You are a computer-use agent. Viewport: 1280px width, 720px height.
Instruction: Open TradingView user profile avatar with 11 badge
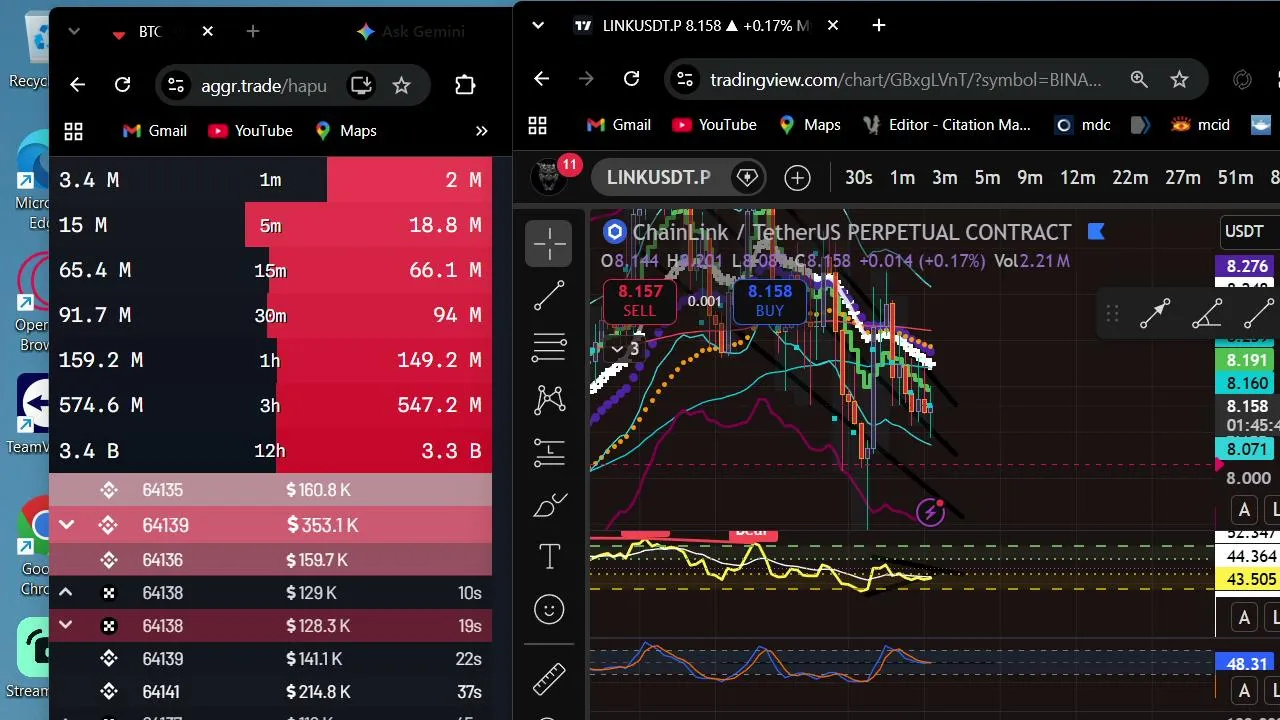[x=549, y=177]
